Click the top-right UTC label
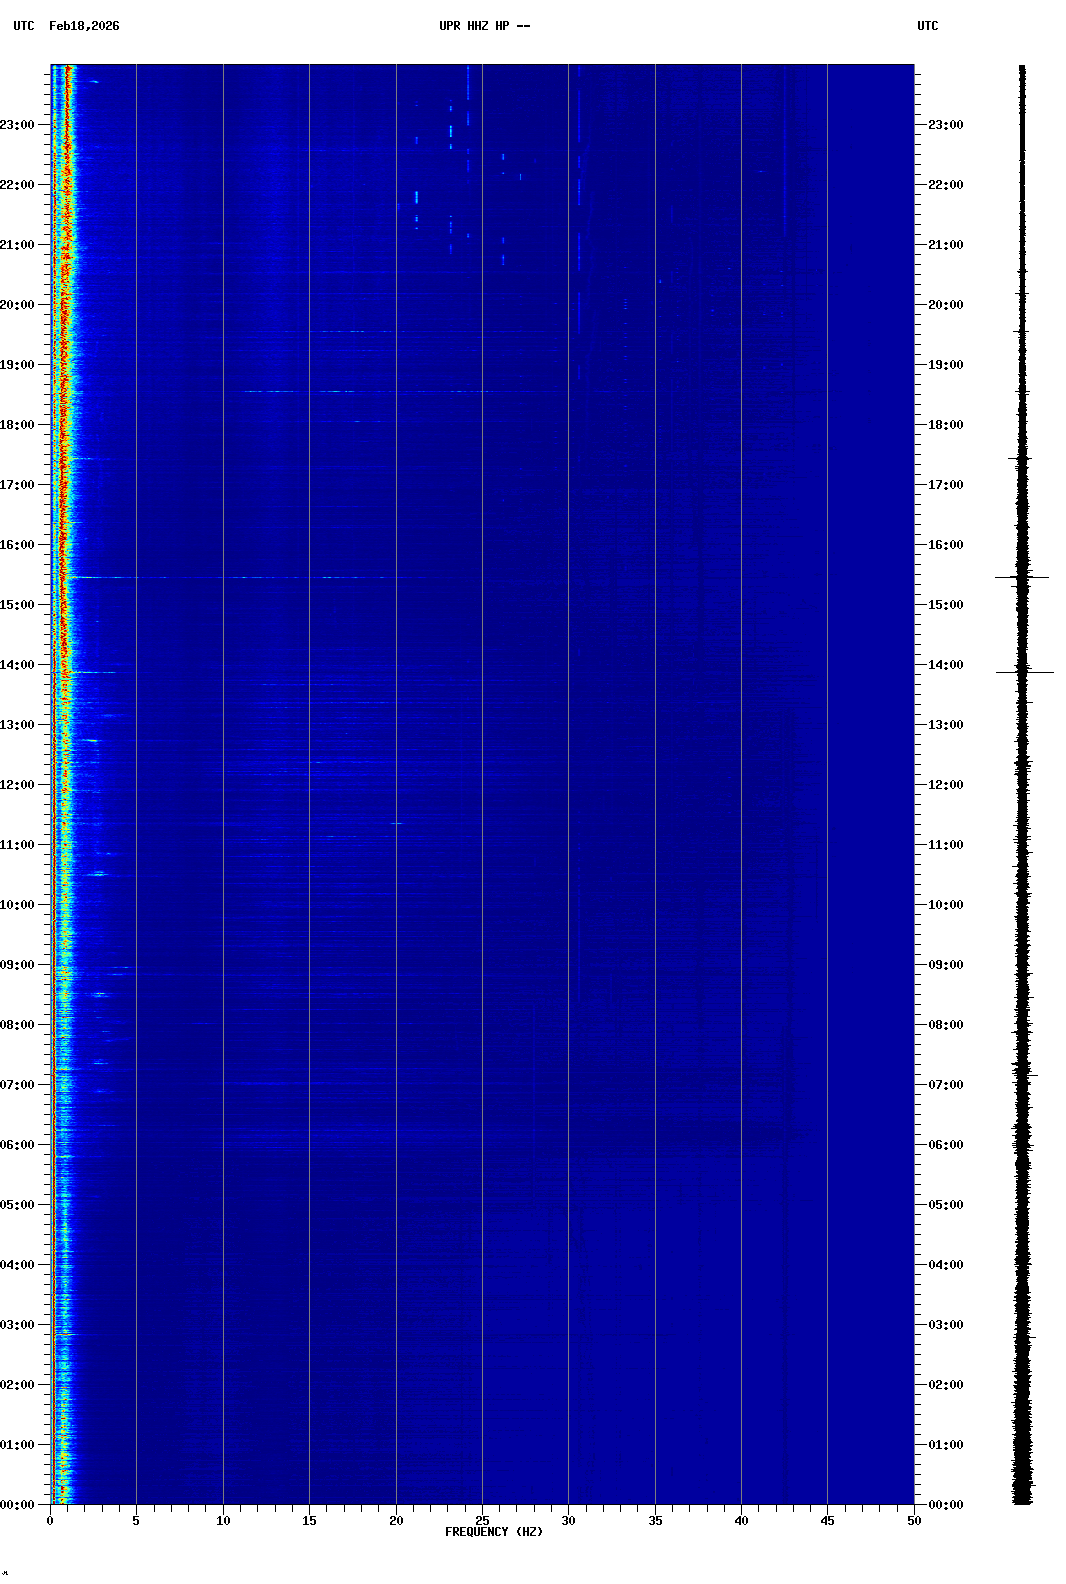The image size is (1066, 1584). tap(927, 26)
